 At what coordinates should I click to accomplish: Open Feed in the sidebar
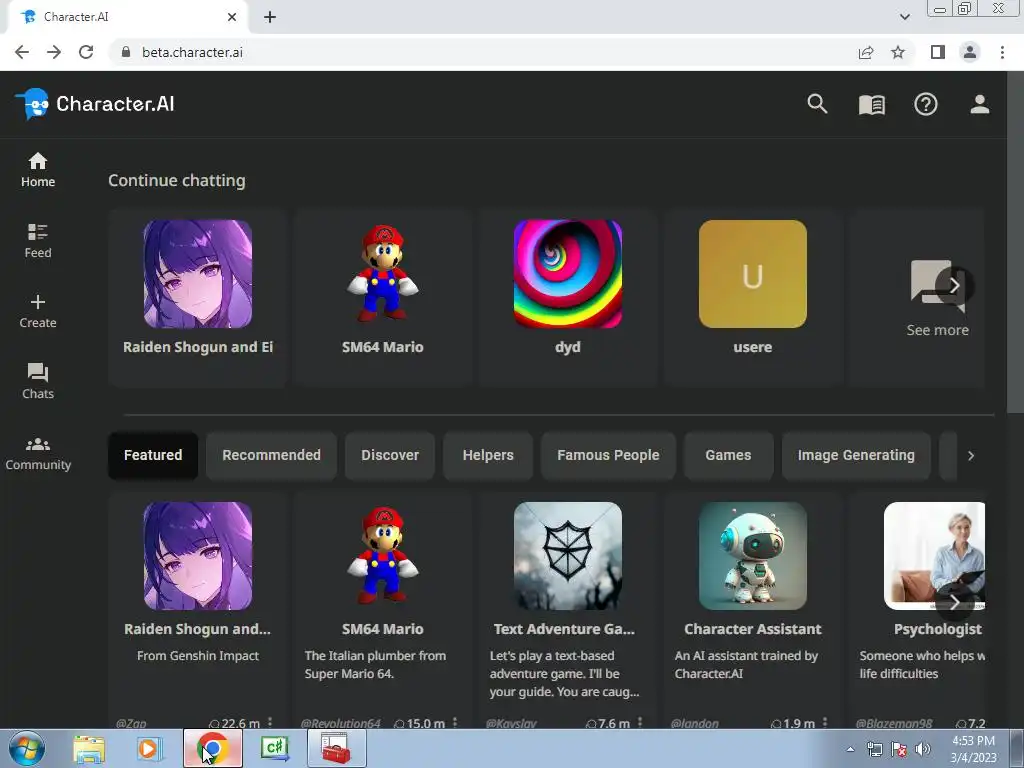pos(38,240)
